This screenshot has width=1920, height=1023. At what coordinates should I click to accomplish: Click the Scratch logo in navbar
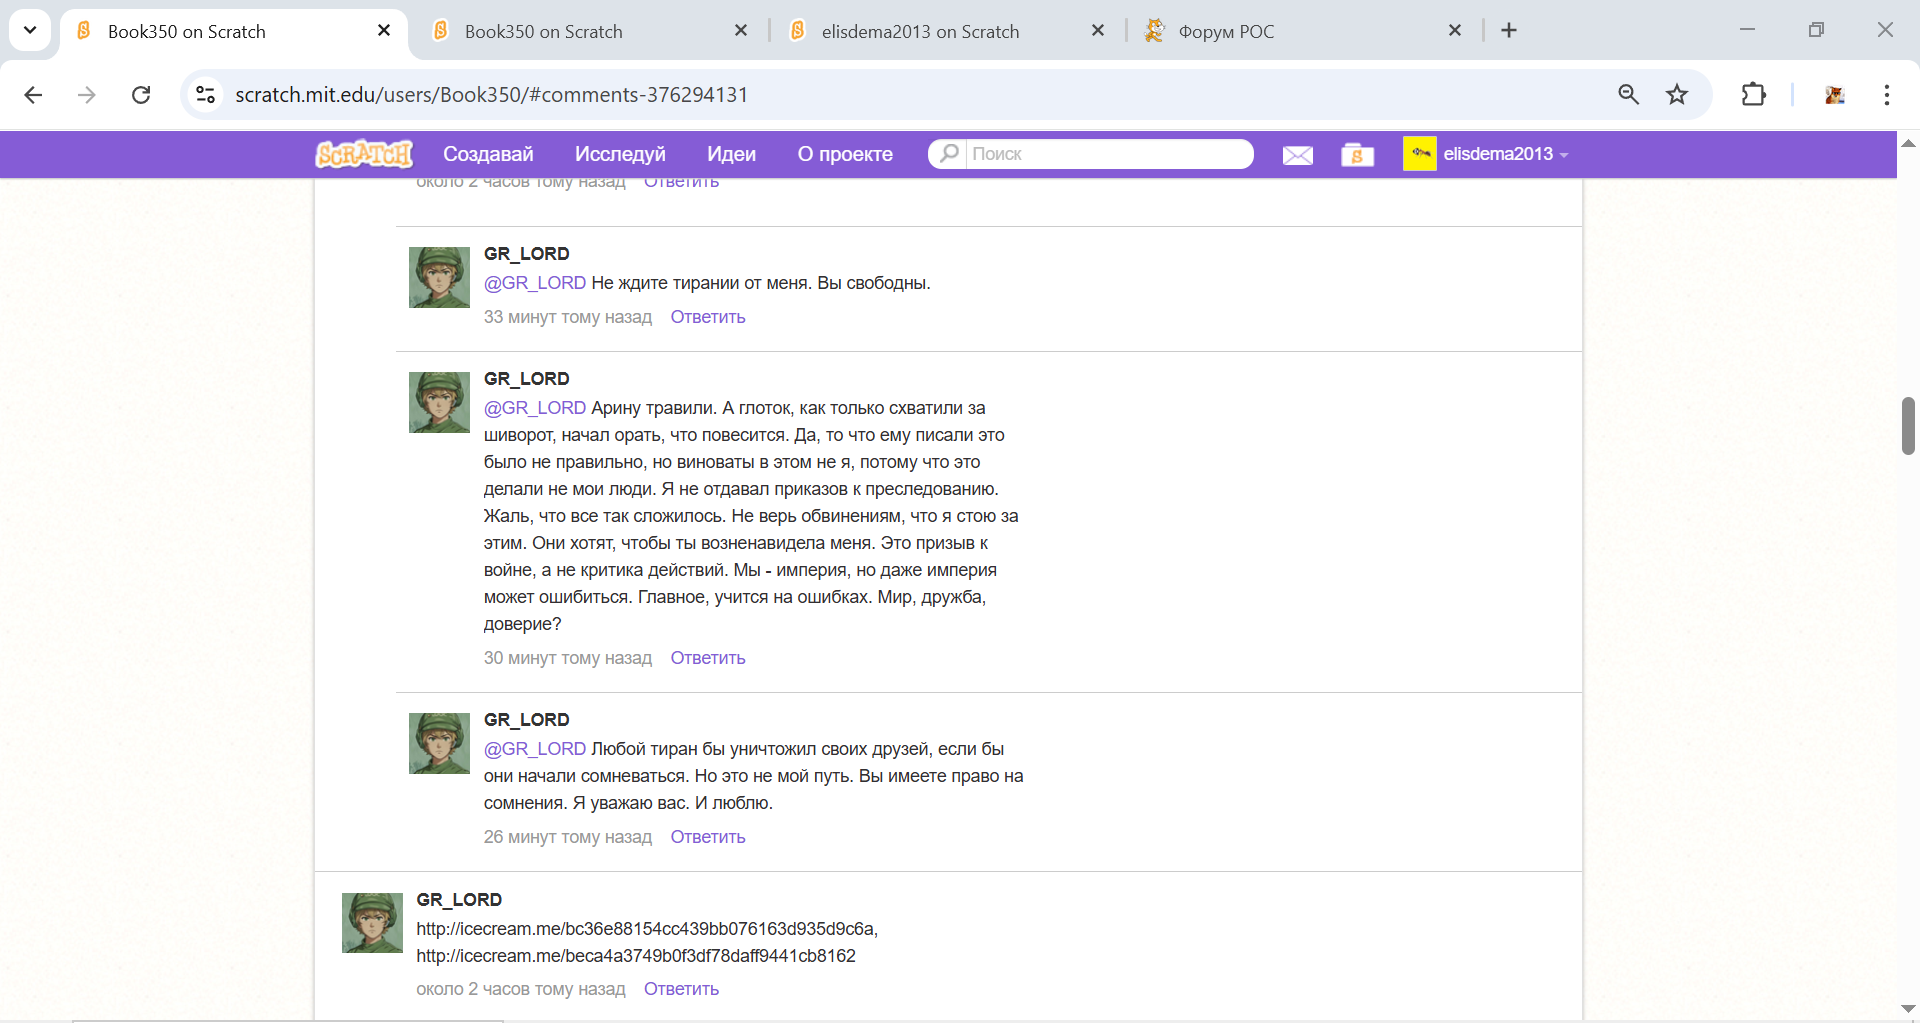(364, 154)
